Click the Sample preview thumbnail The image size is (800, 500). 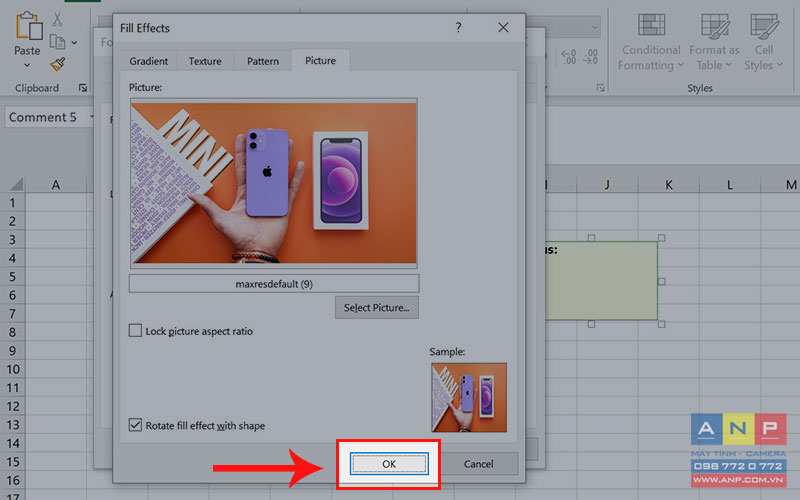tap(469, 397)
